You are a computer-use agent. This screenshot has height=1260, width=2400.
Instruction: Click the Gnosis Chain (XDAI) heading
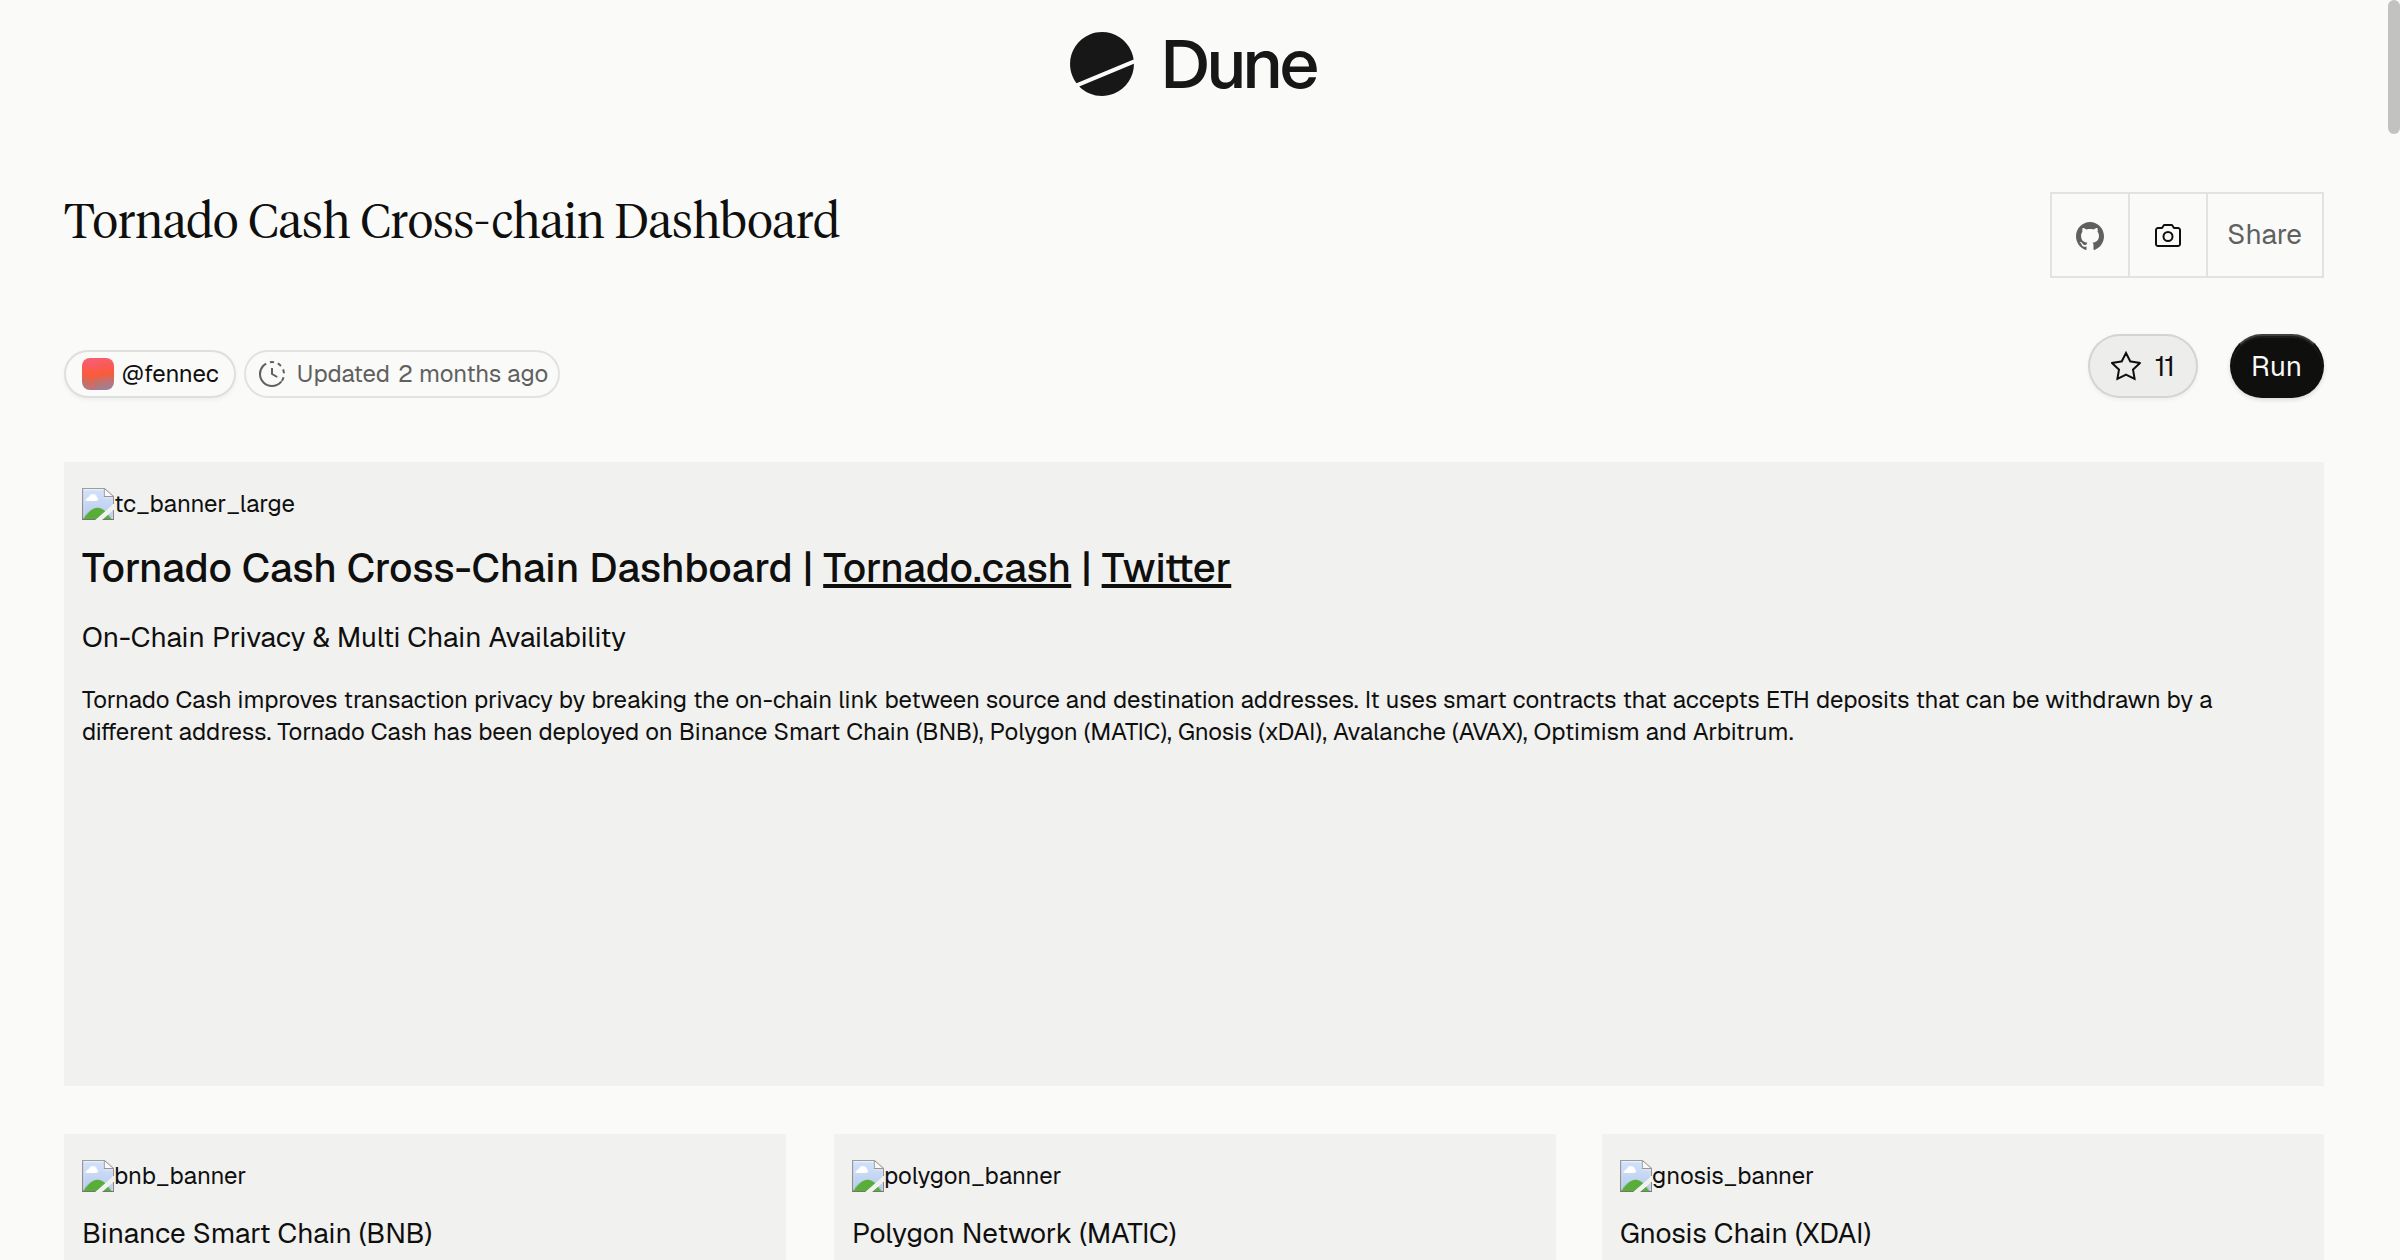click(x=1745, y=1234)
